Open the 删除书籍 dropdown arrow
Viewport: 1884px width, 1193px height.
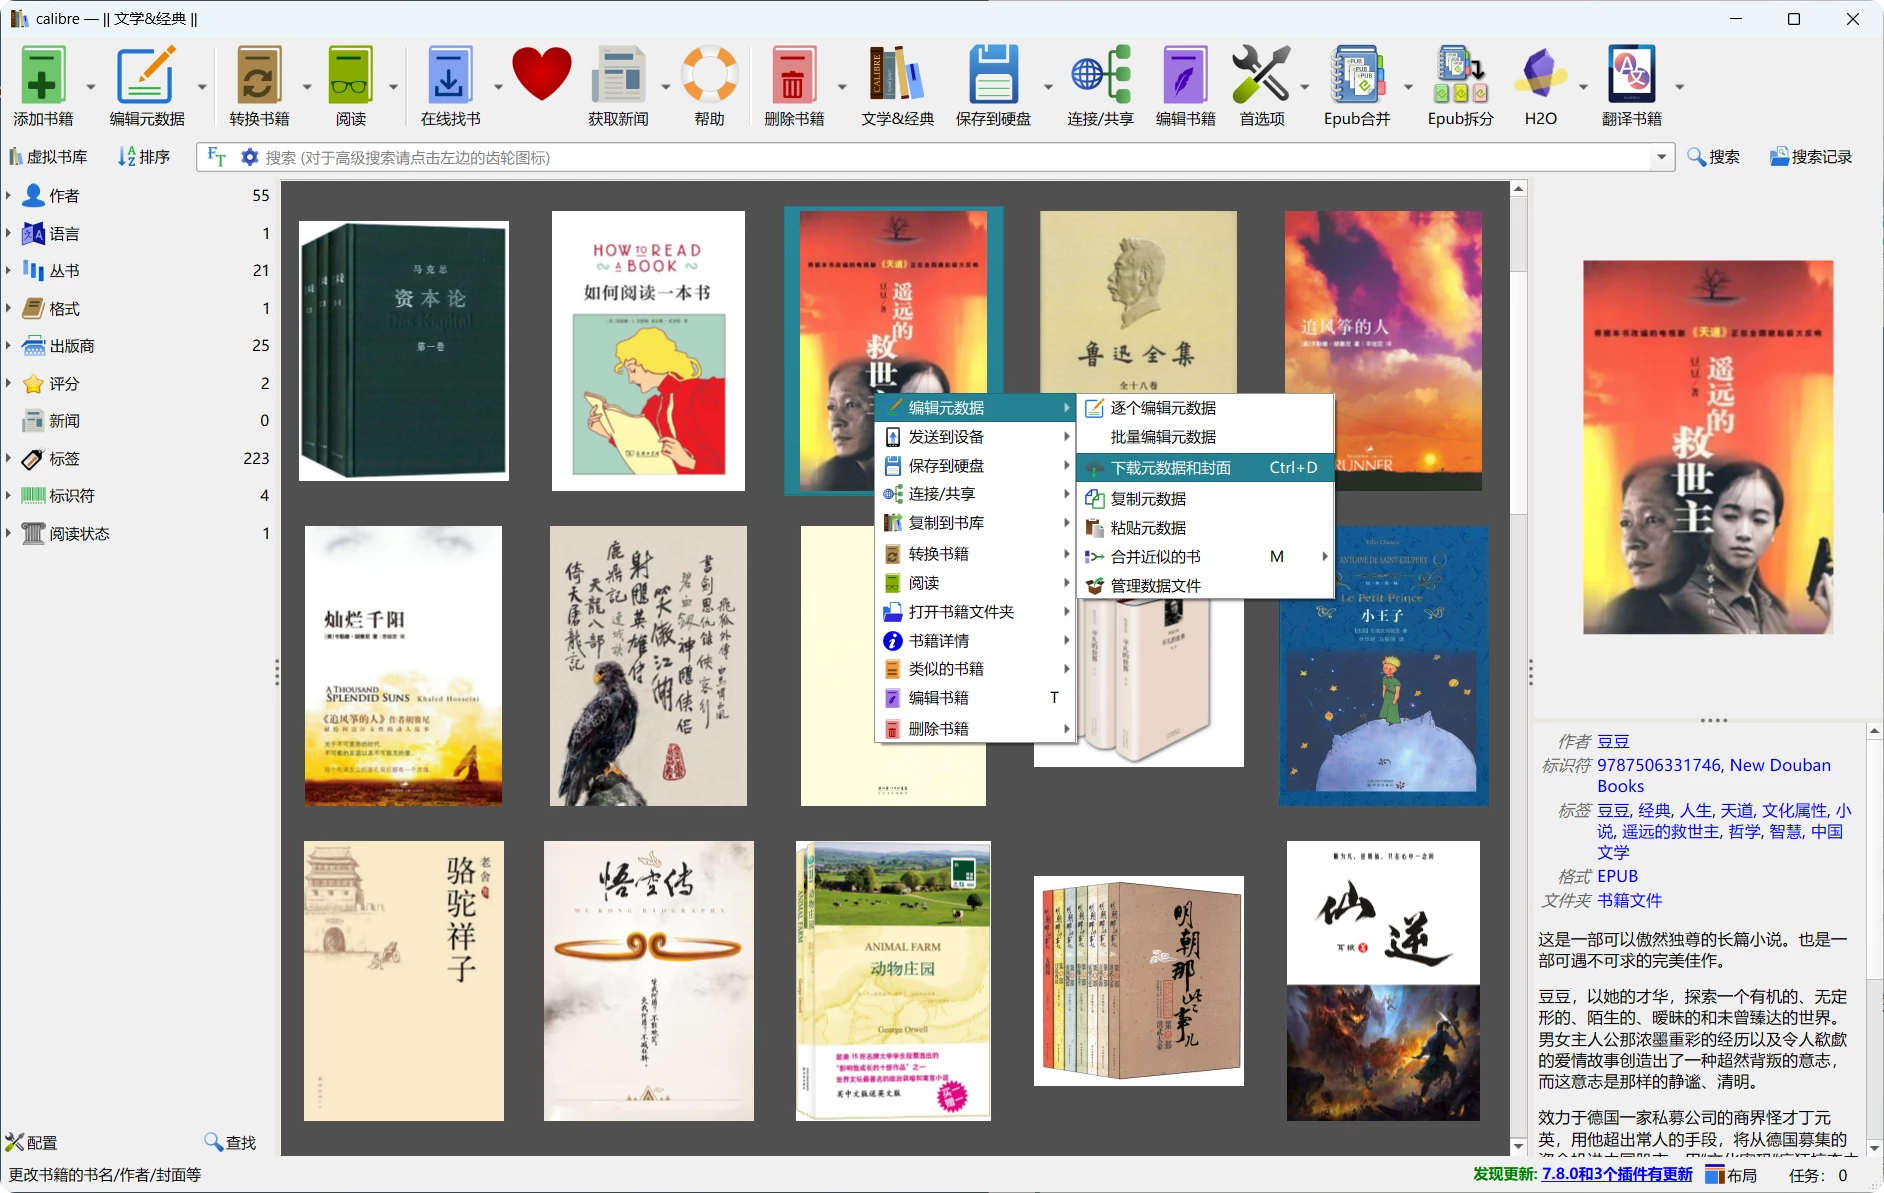click(x=842, y=87)
